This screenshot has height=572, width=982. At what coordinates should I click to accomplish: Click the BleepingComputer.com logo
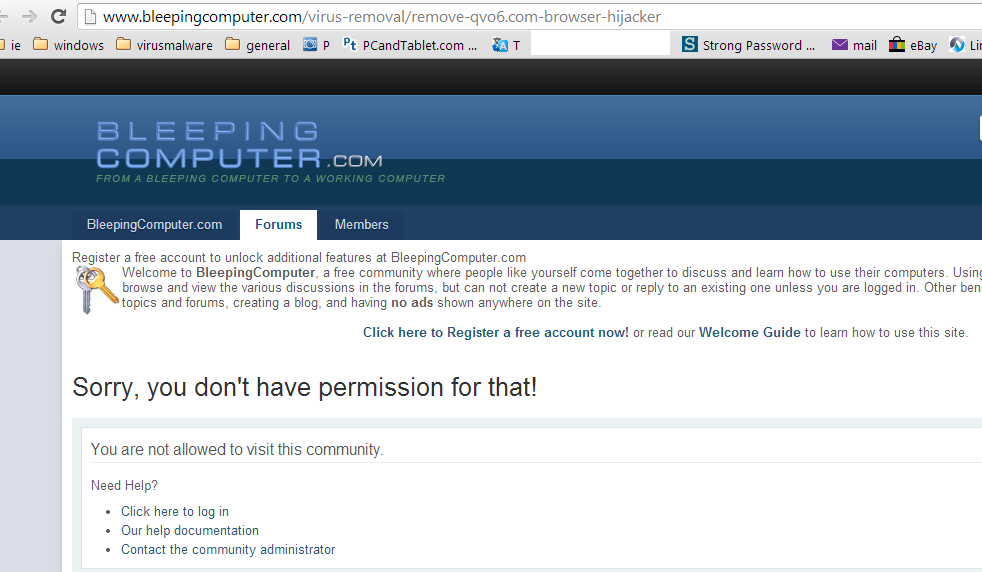pyautogui.click(x=239, y=145)
